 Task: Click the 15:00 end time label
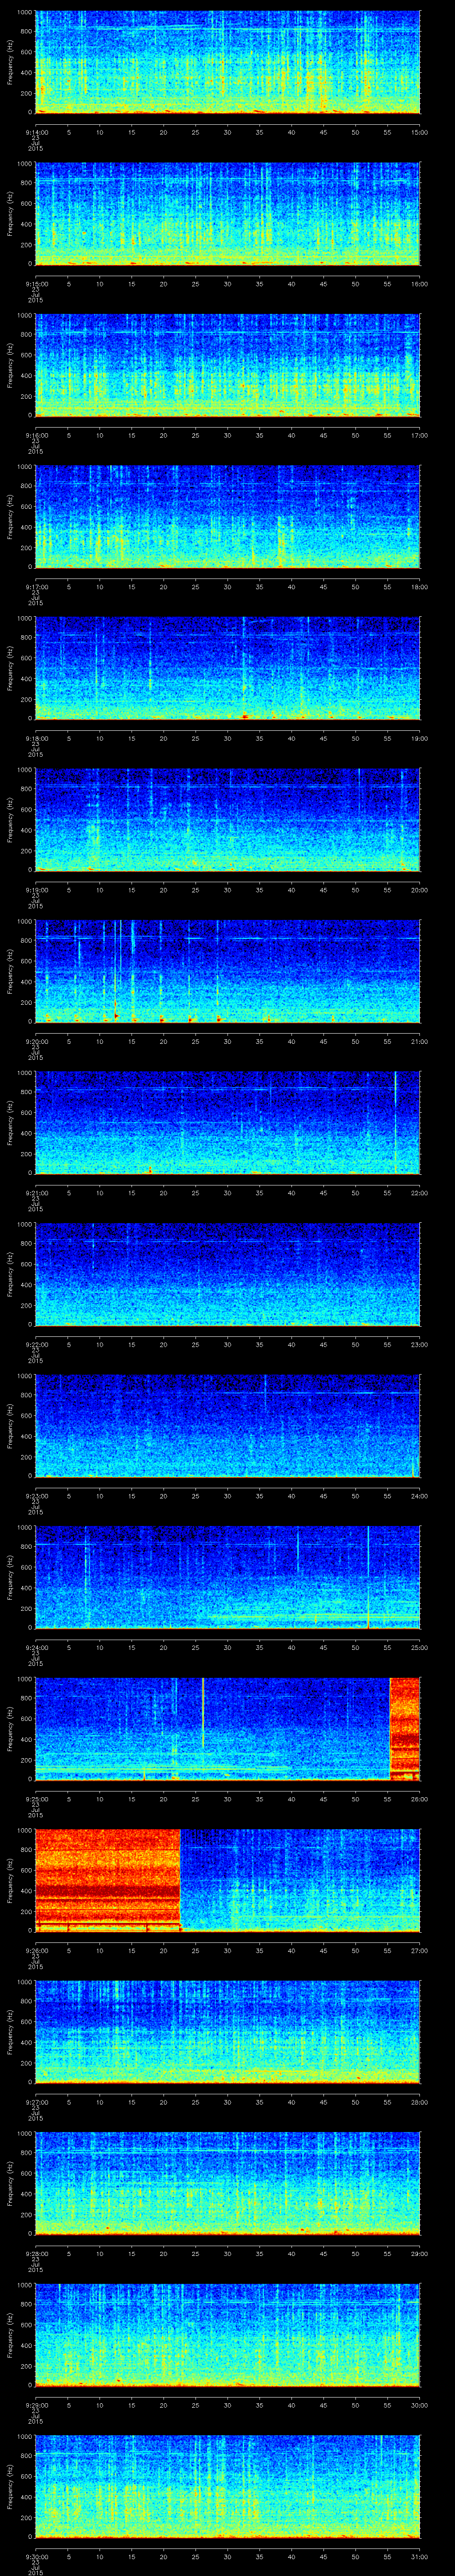(420, 132)
